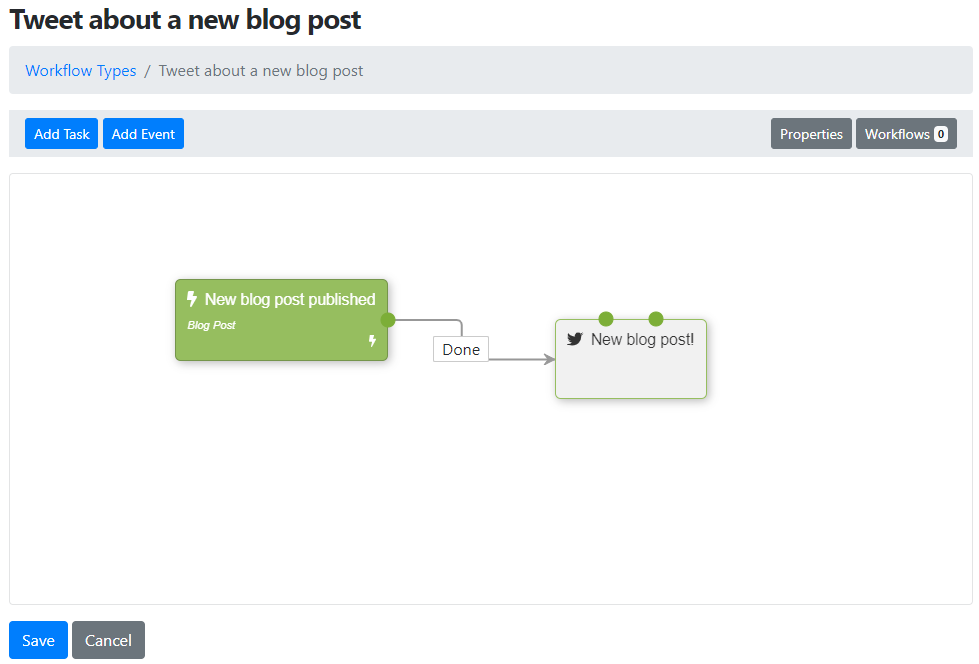
Task: Click the Twitter bird icon on task
Action: point(574,339)
